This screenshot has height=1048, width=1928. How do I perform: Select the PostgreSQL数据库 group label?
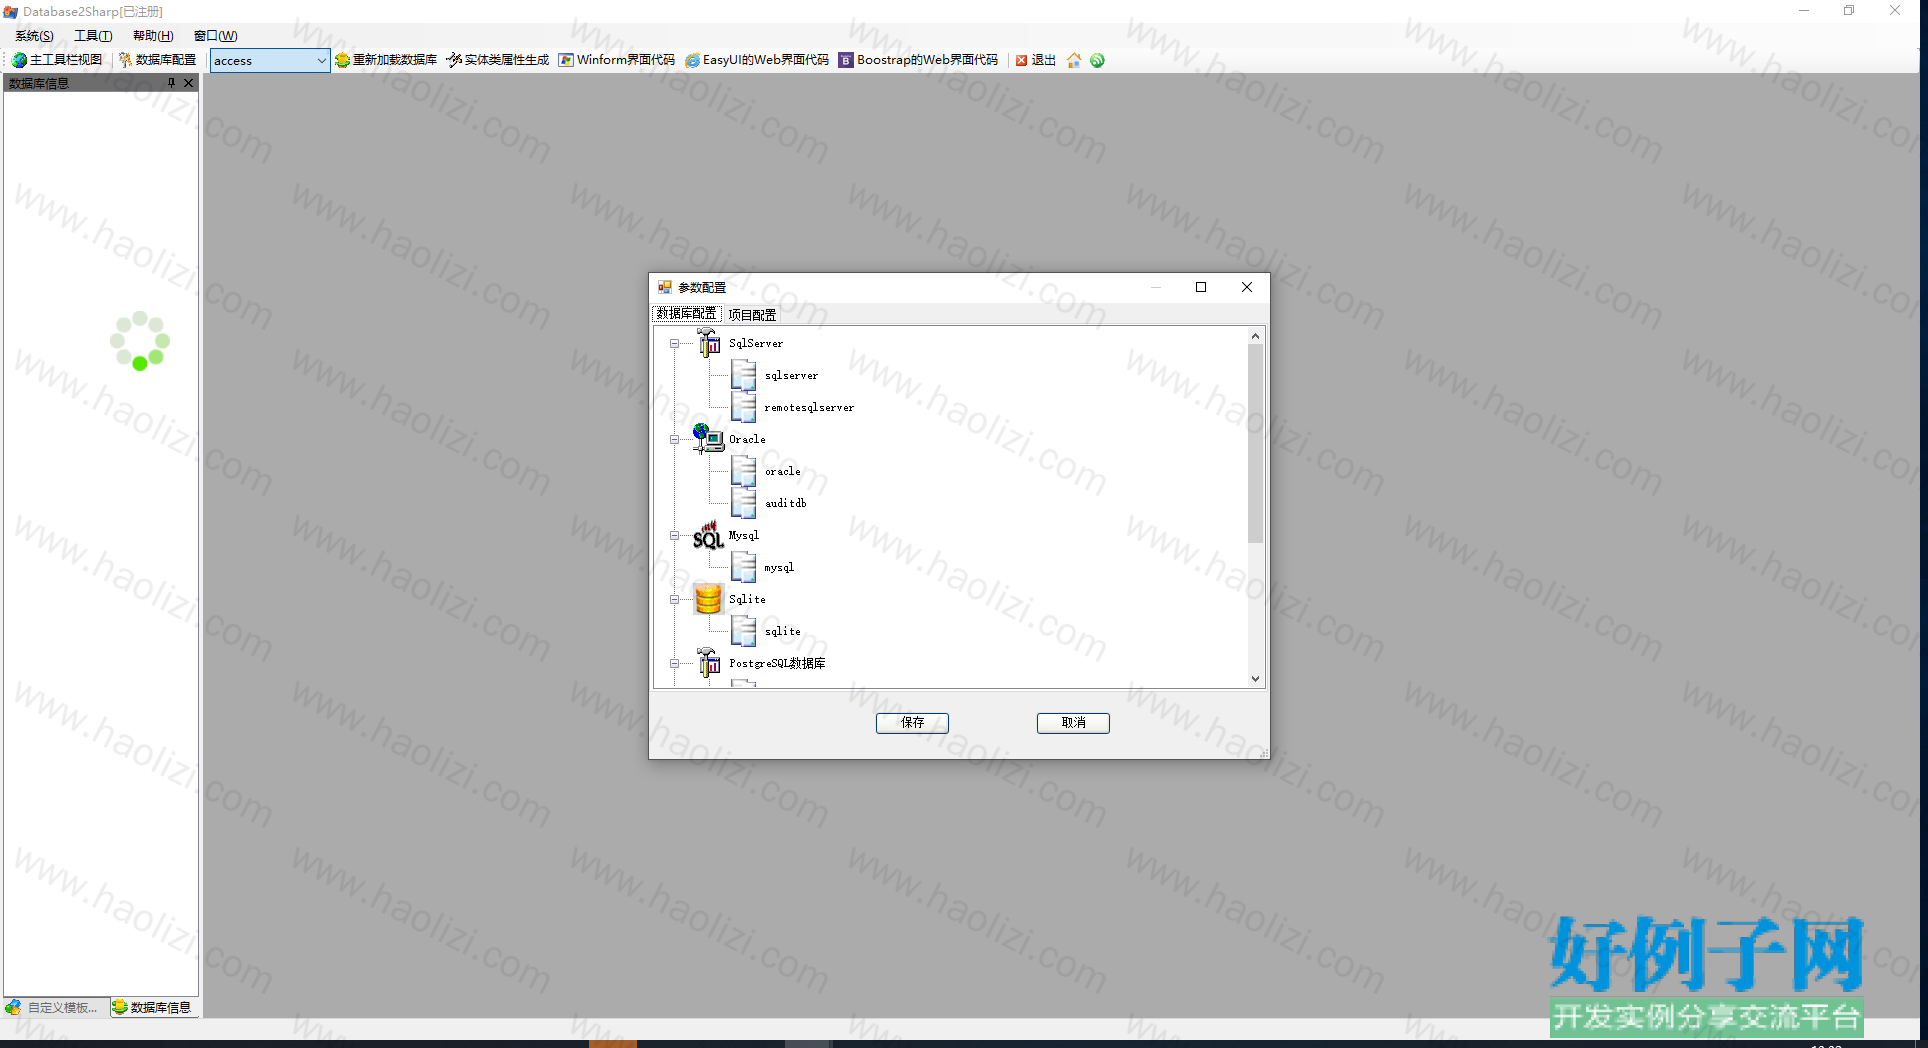(x=777, y=664)
